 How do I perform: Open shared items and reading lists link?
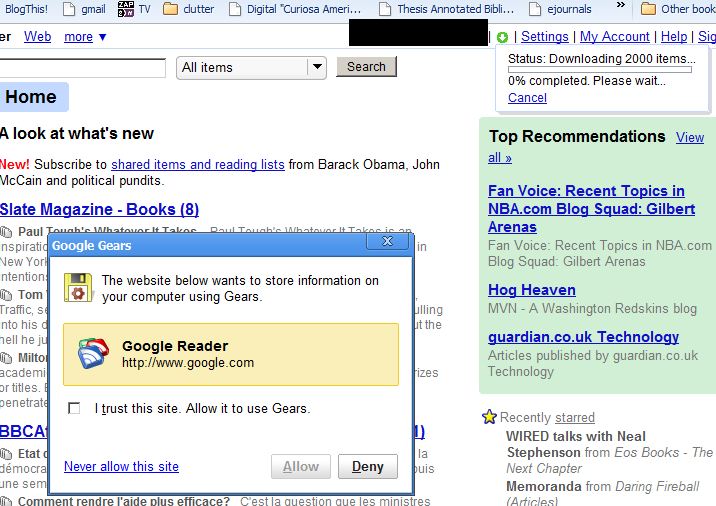tap(198, 164)
